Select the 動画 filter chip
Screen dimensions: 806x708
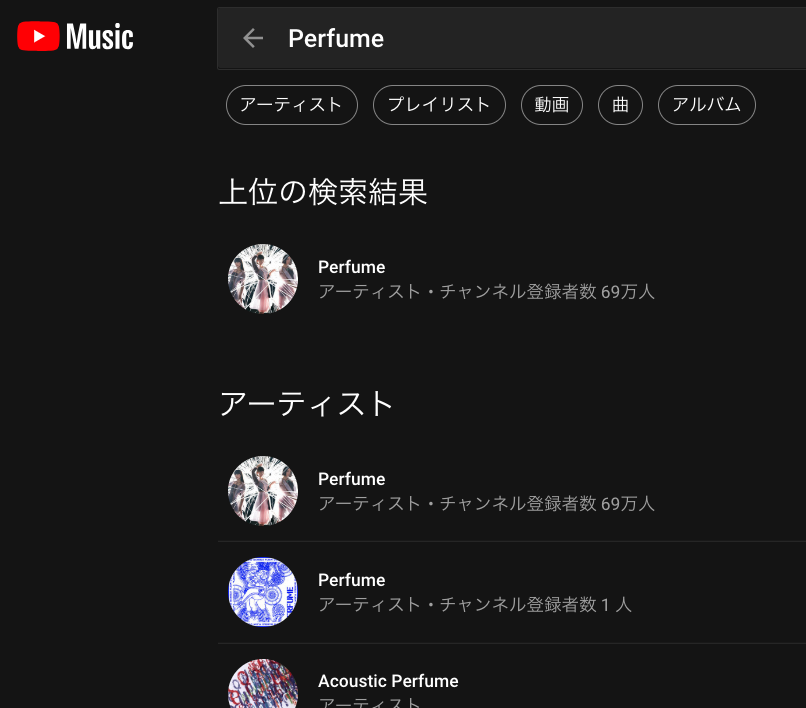(552, 105)
